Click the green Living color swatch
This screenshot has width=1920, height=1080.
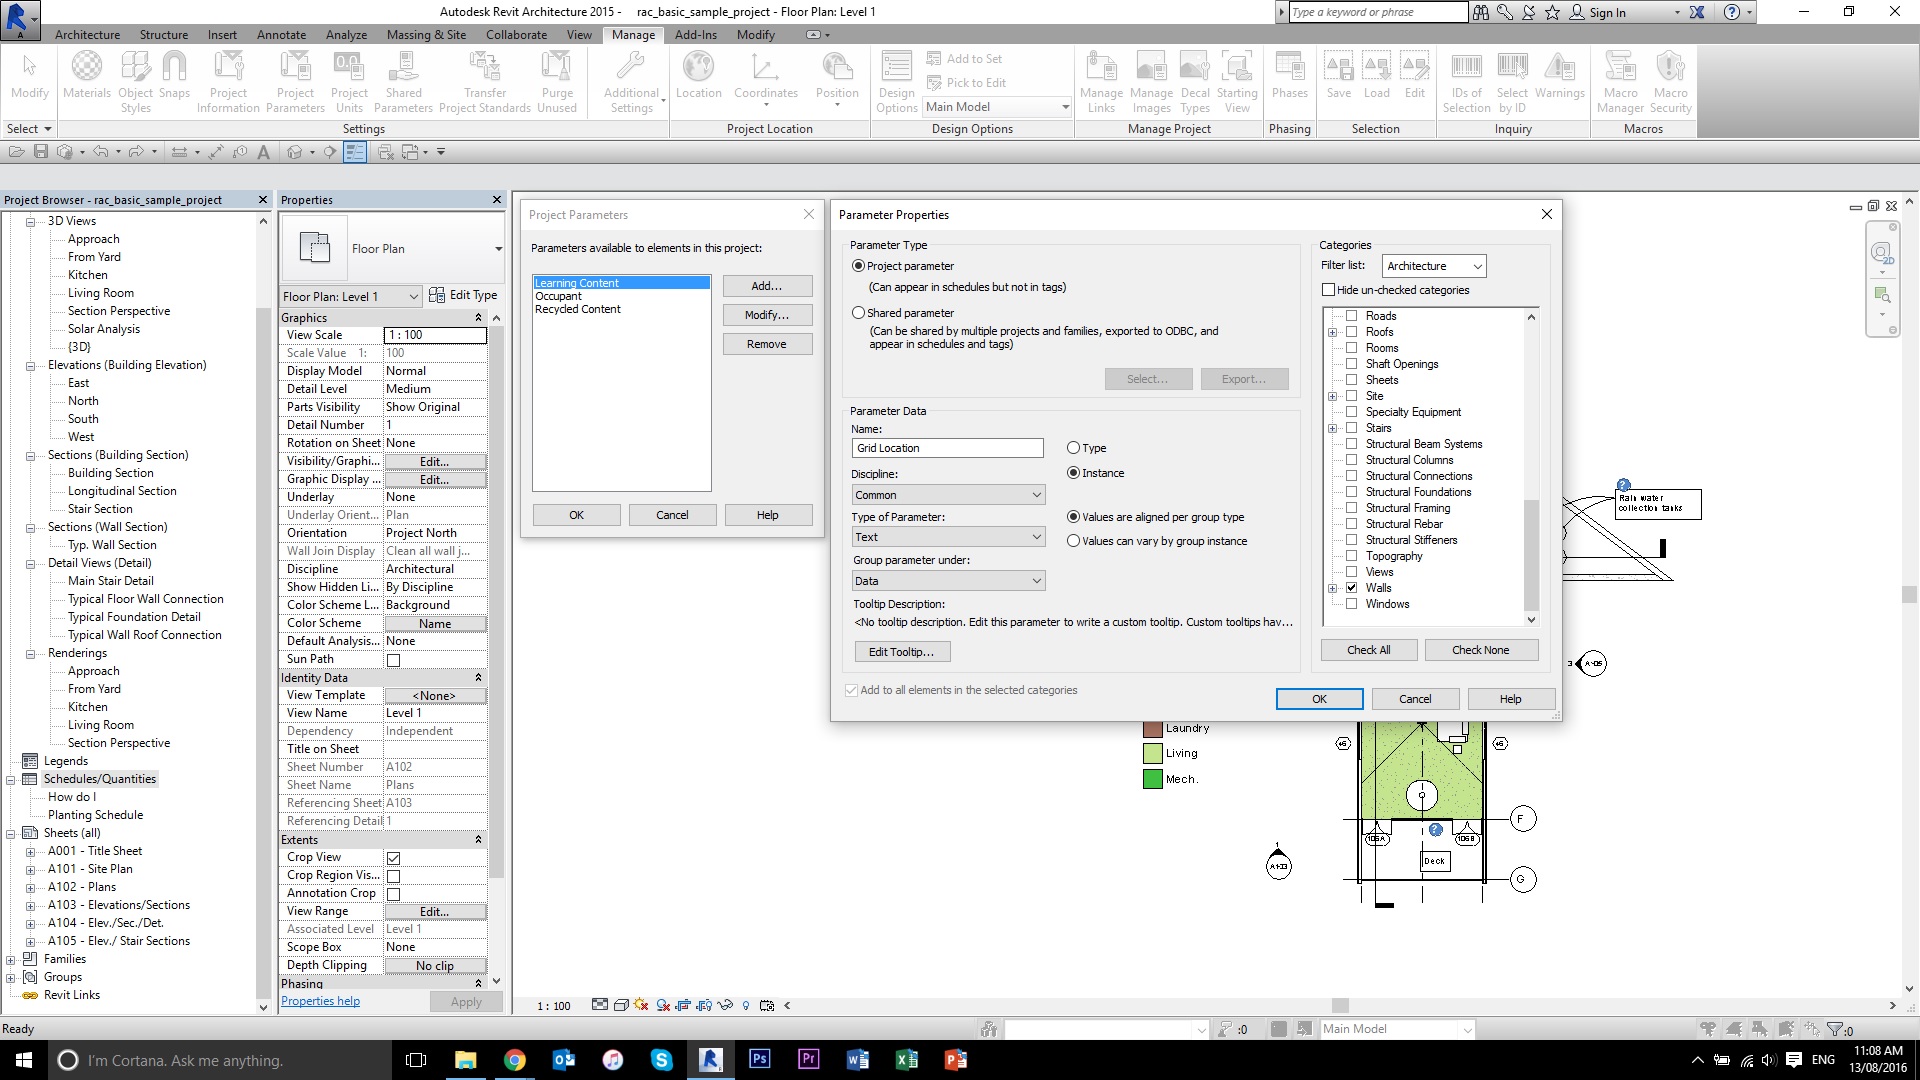coord(1151,752)
